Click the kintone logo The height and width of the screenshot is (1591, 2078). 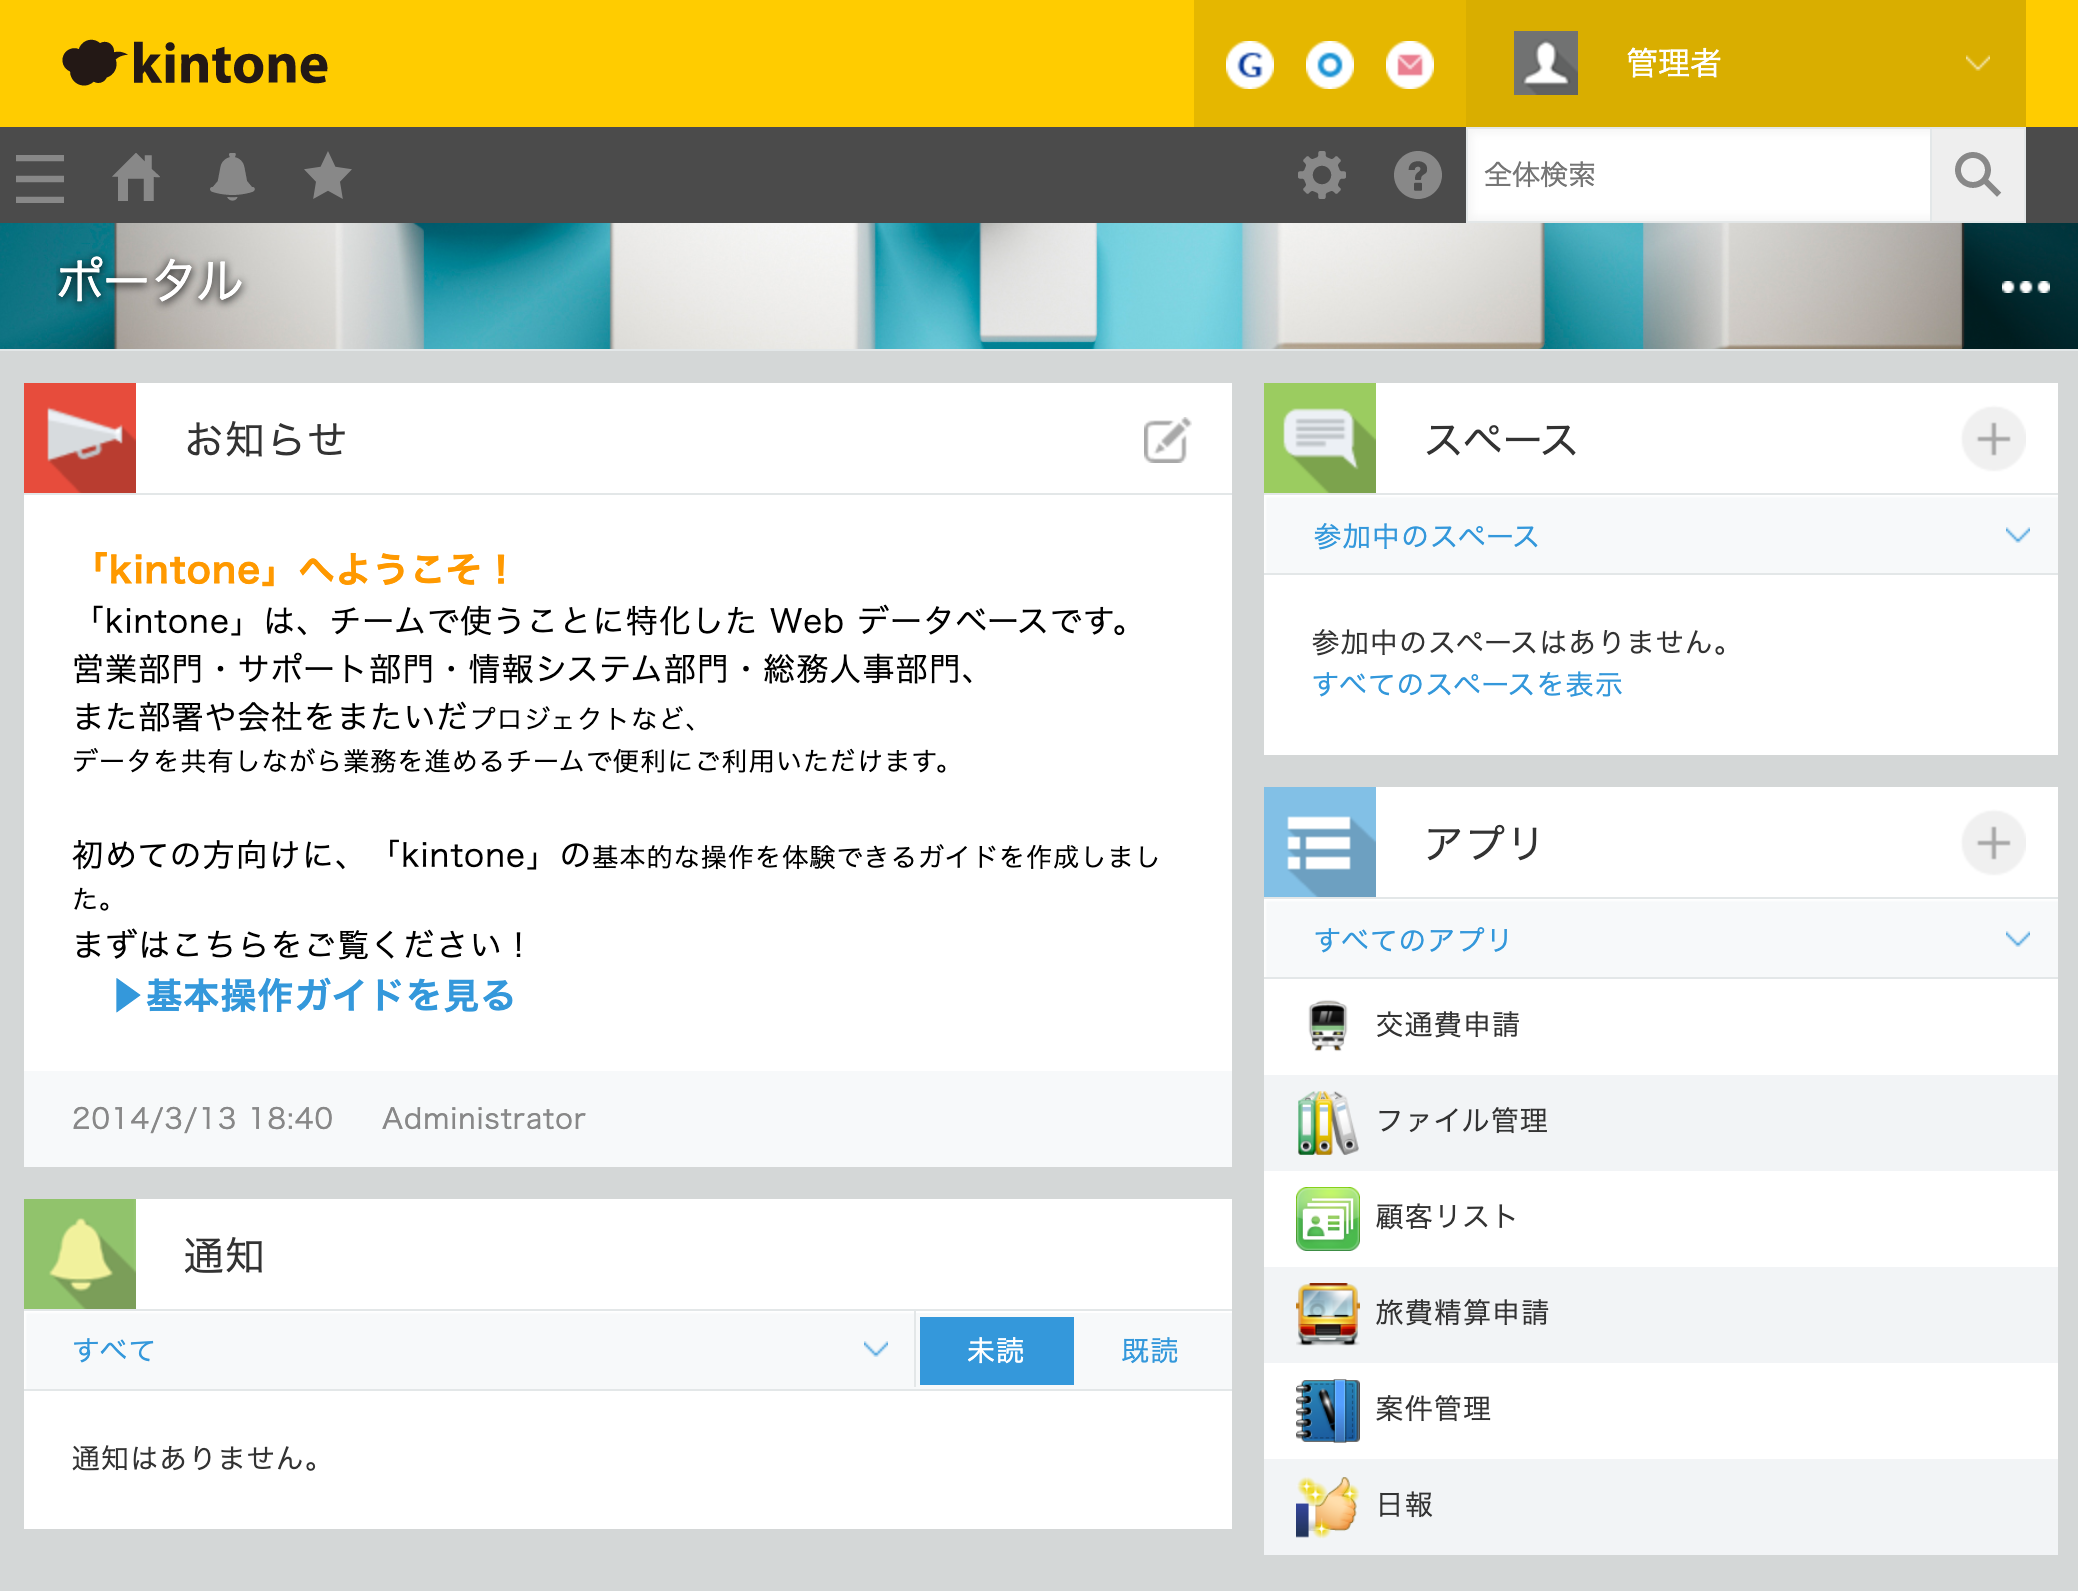pyautogui.click(x=195, y=63)
